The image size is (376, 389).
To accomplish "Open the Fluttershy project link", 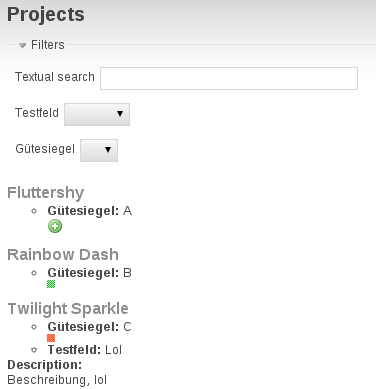I will tap(46, 193).
